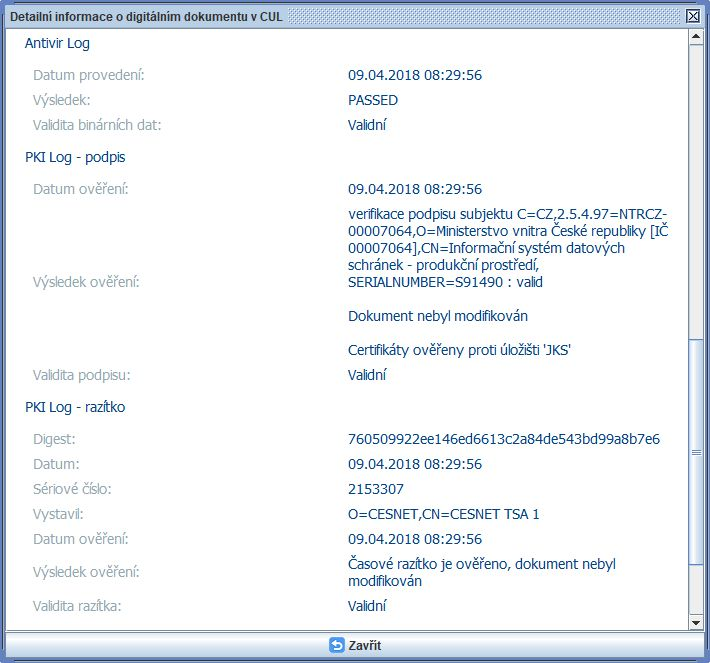Click the Datum provedení date value
The width and height of the screenshot is (710, 663).
(415, 75)
